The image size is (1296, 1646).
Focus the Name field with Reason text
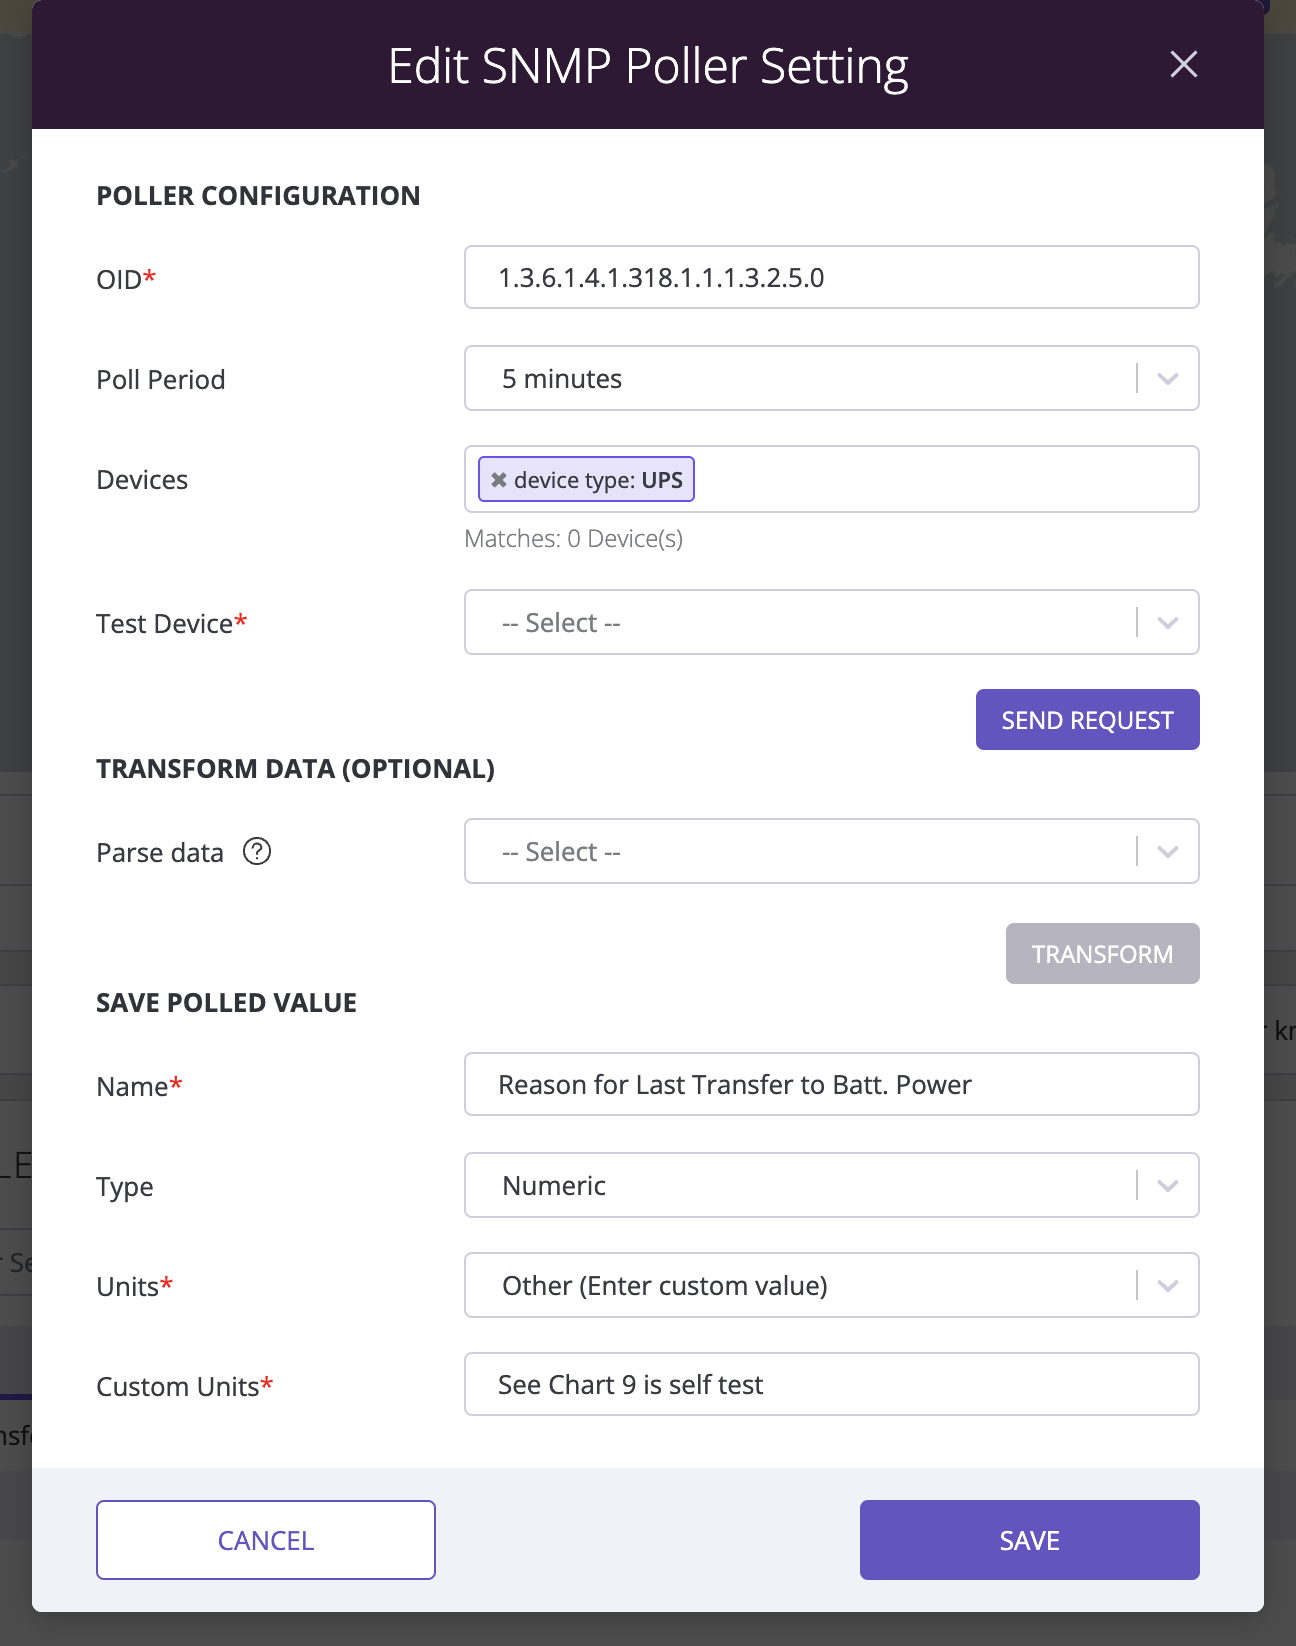pos(832,1084)
